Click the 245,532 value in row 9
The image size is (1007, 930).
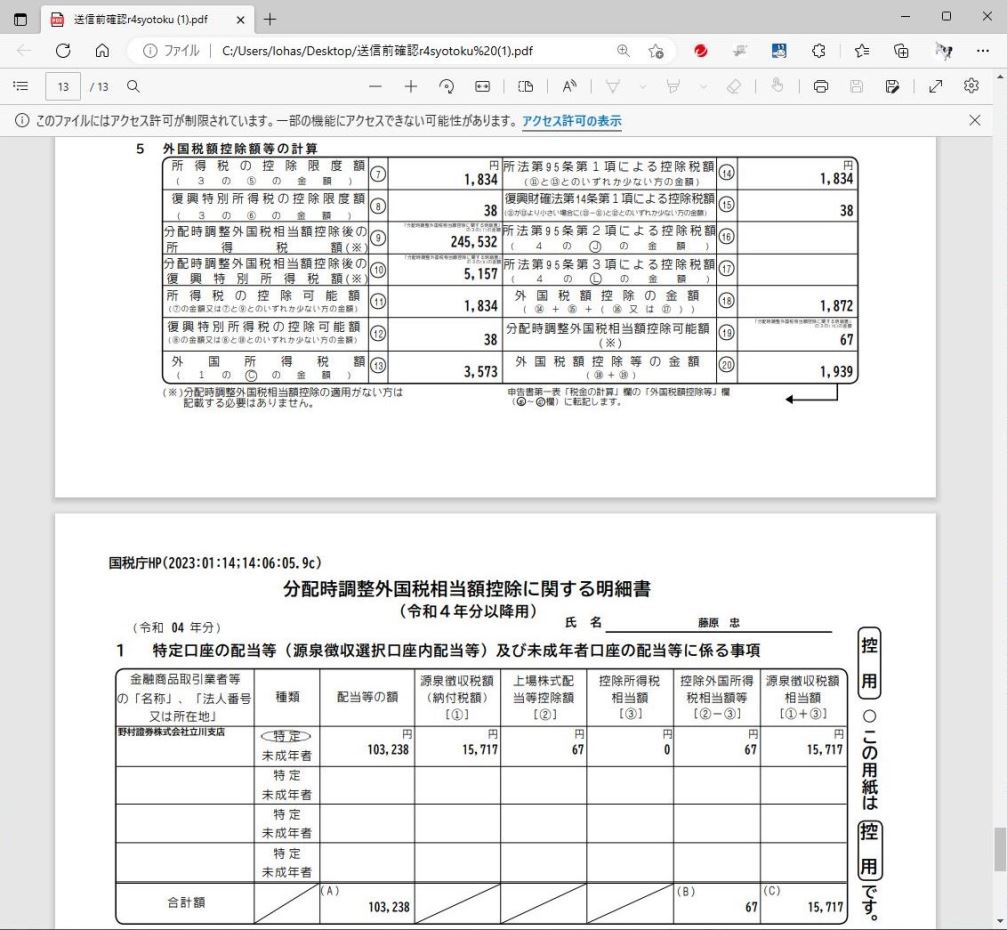(x=474, y=241)
